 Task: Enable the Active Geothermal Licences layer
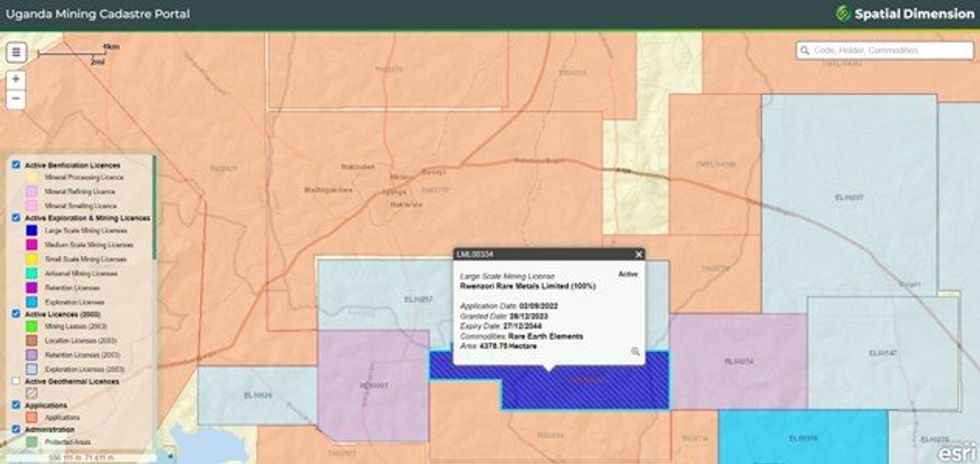(16, 381)
